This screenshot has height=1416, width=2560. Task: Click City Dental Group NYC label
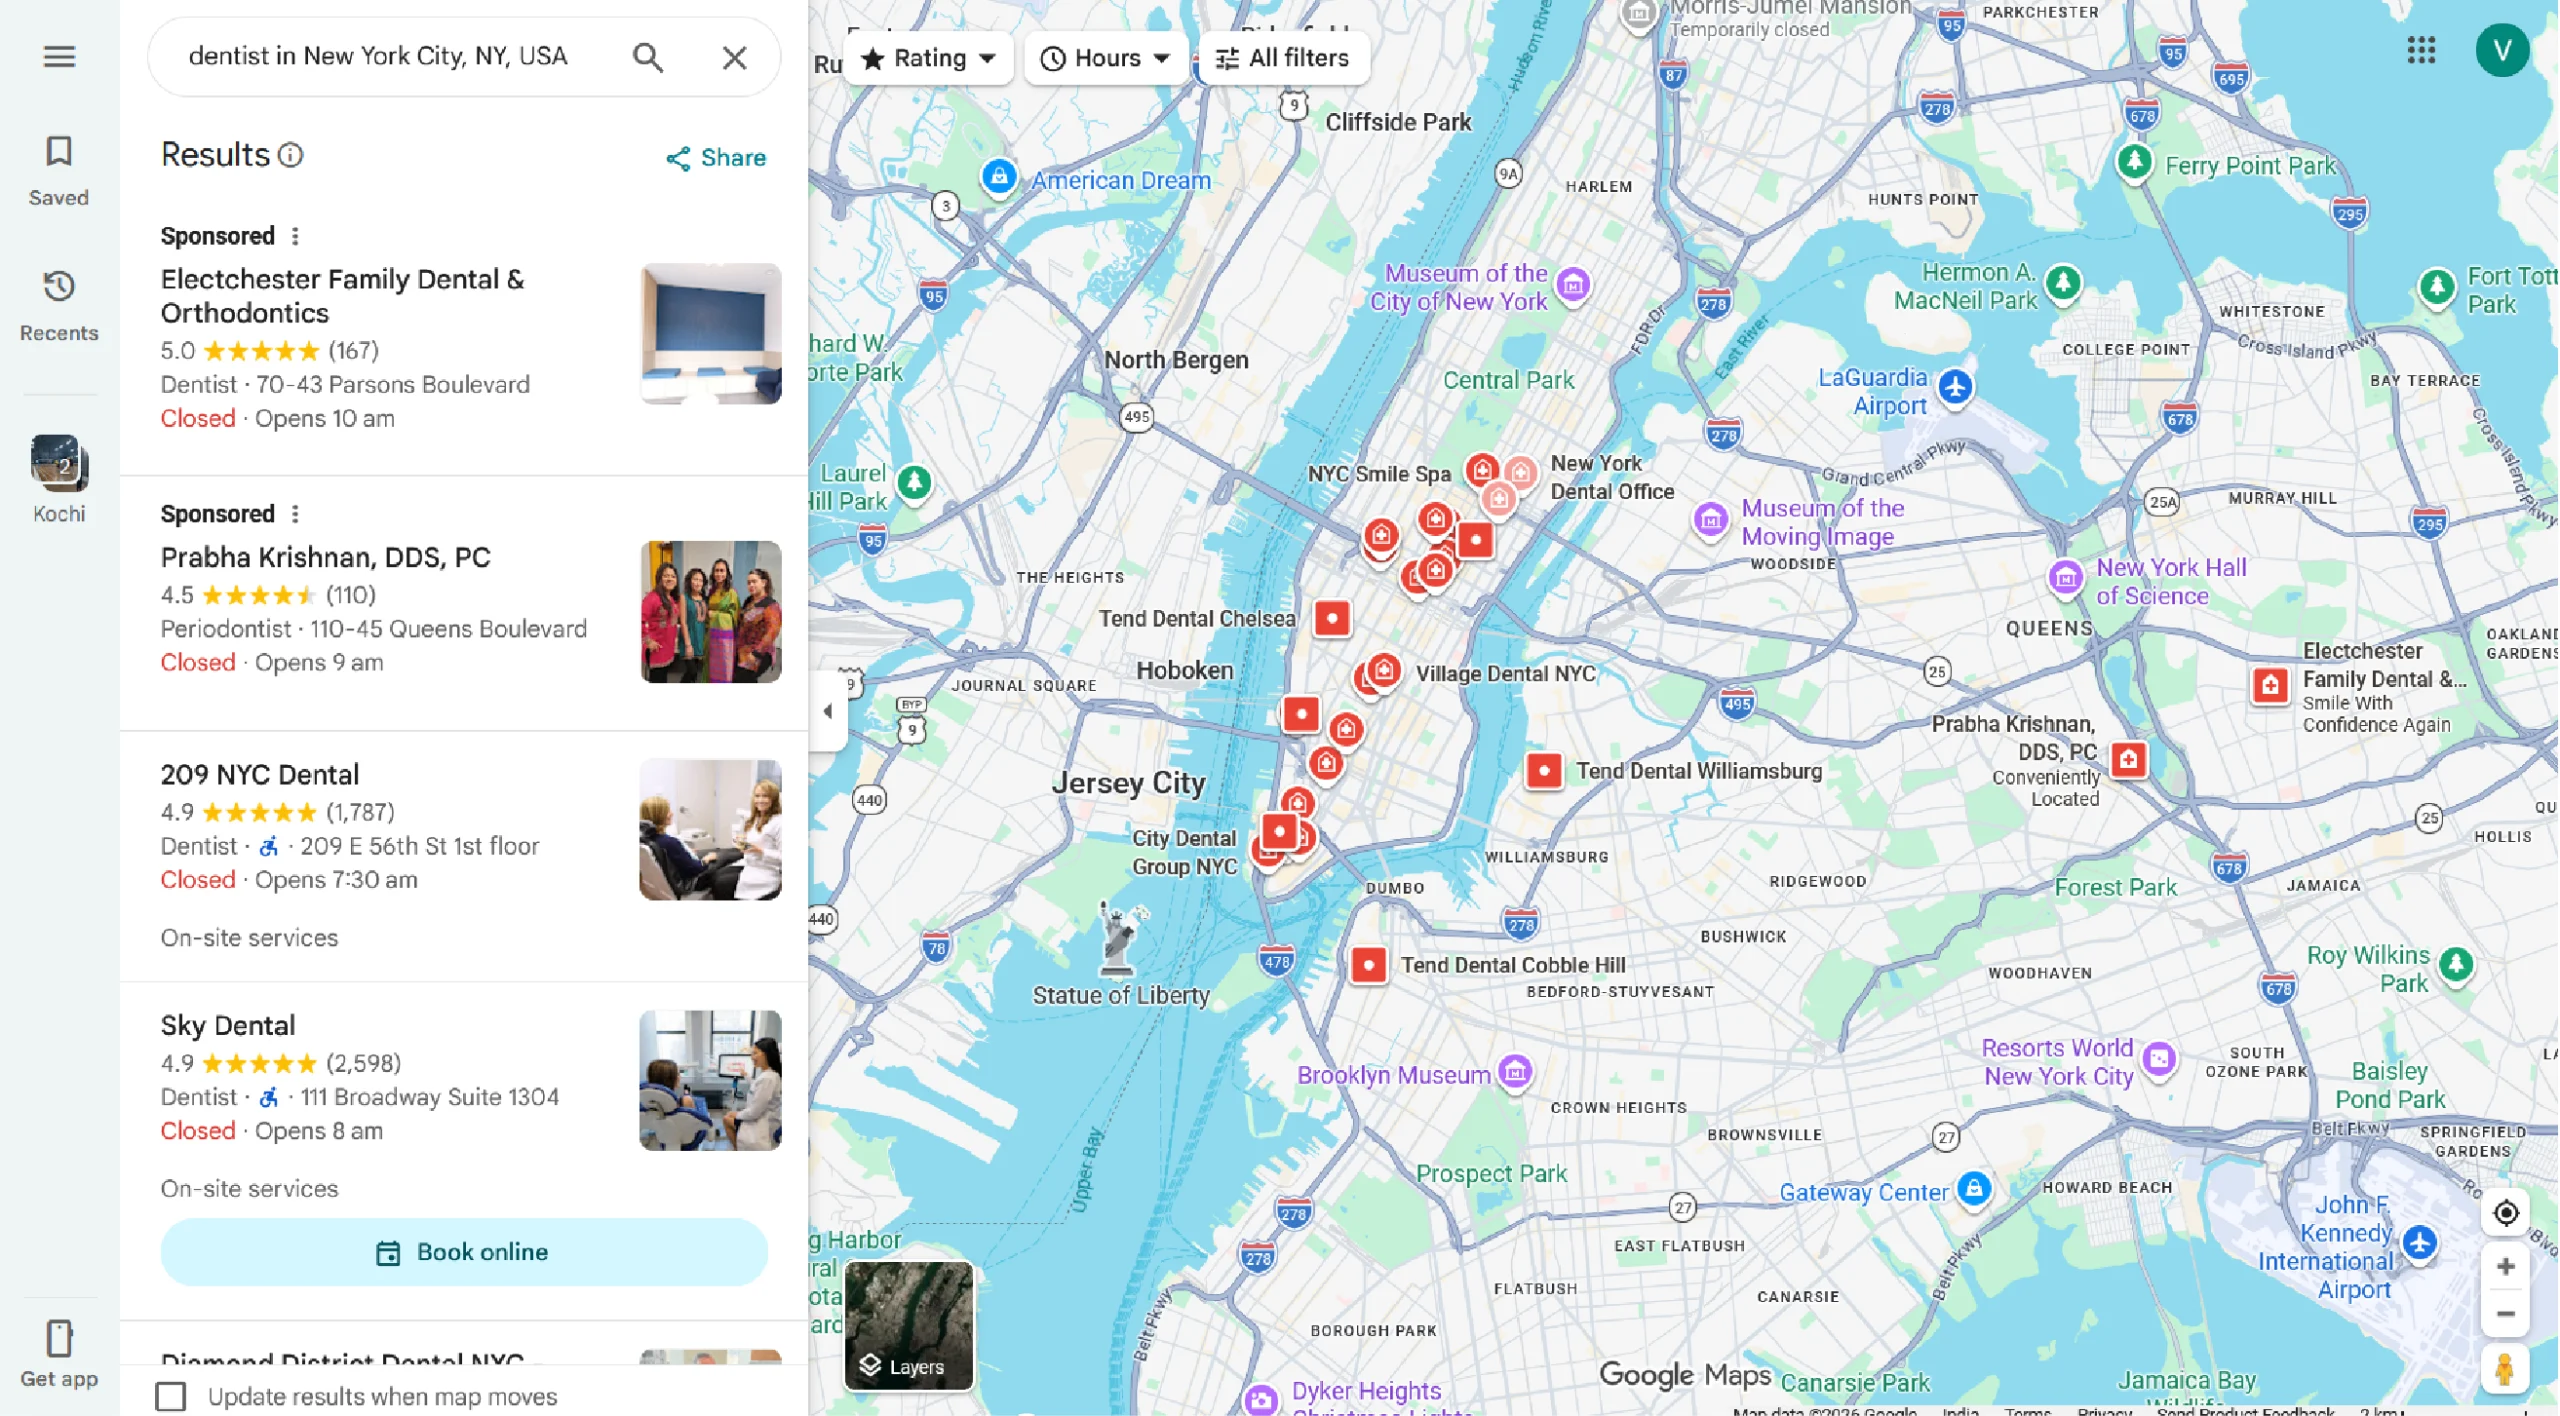coord(1184,852)
